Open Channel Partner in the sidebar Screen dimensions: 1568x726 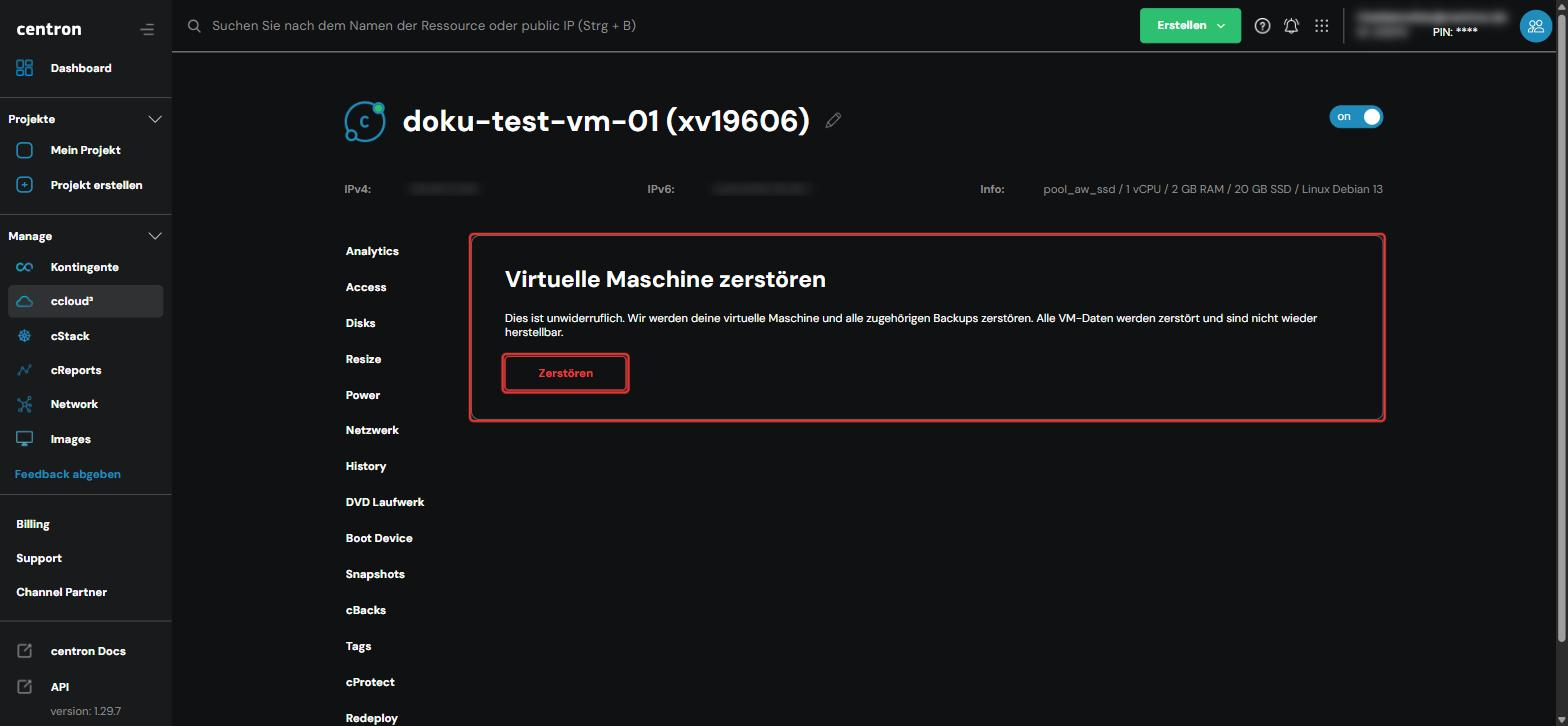(x=61, y=592)
